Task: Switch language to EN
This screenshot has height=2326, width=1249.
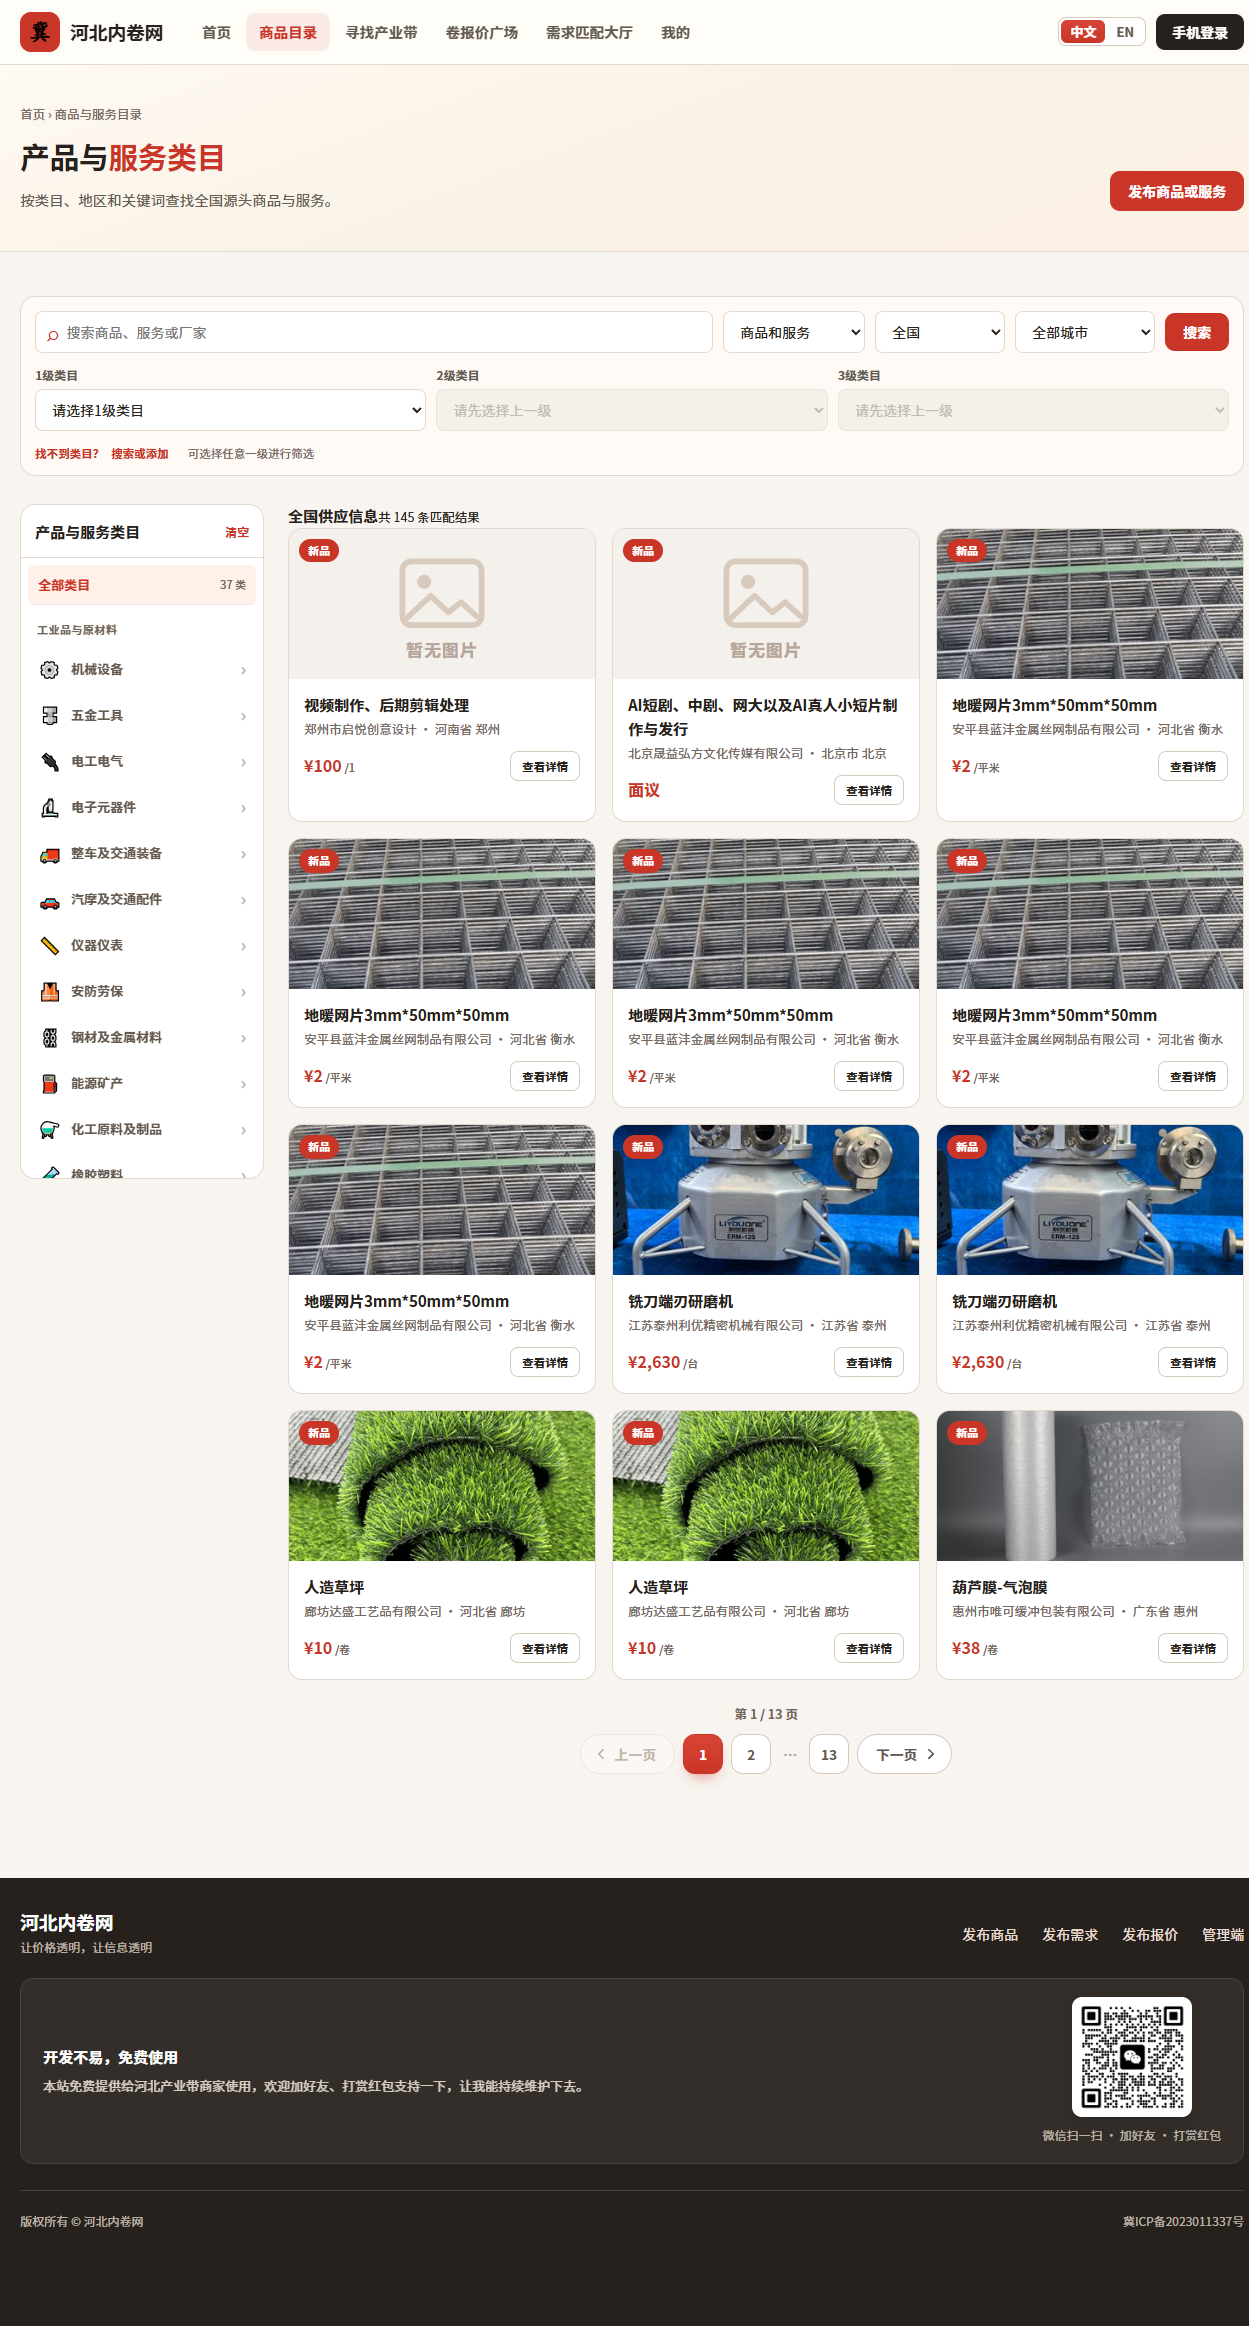Action: coord(1125,32)
